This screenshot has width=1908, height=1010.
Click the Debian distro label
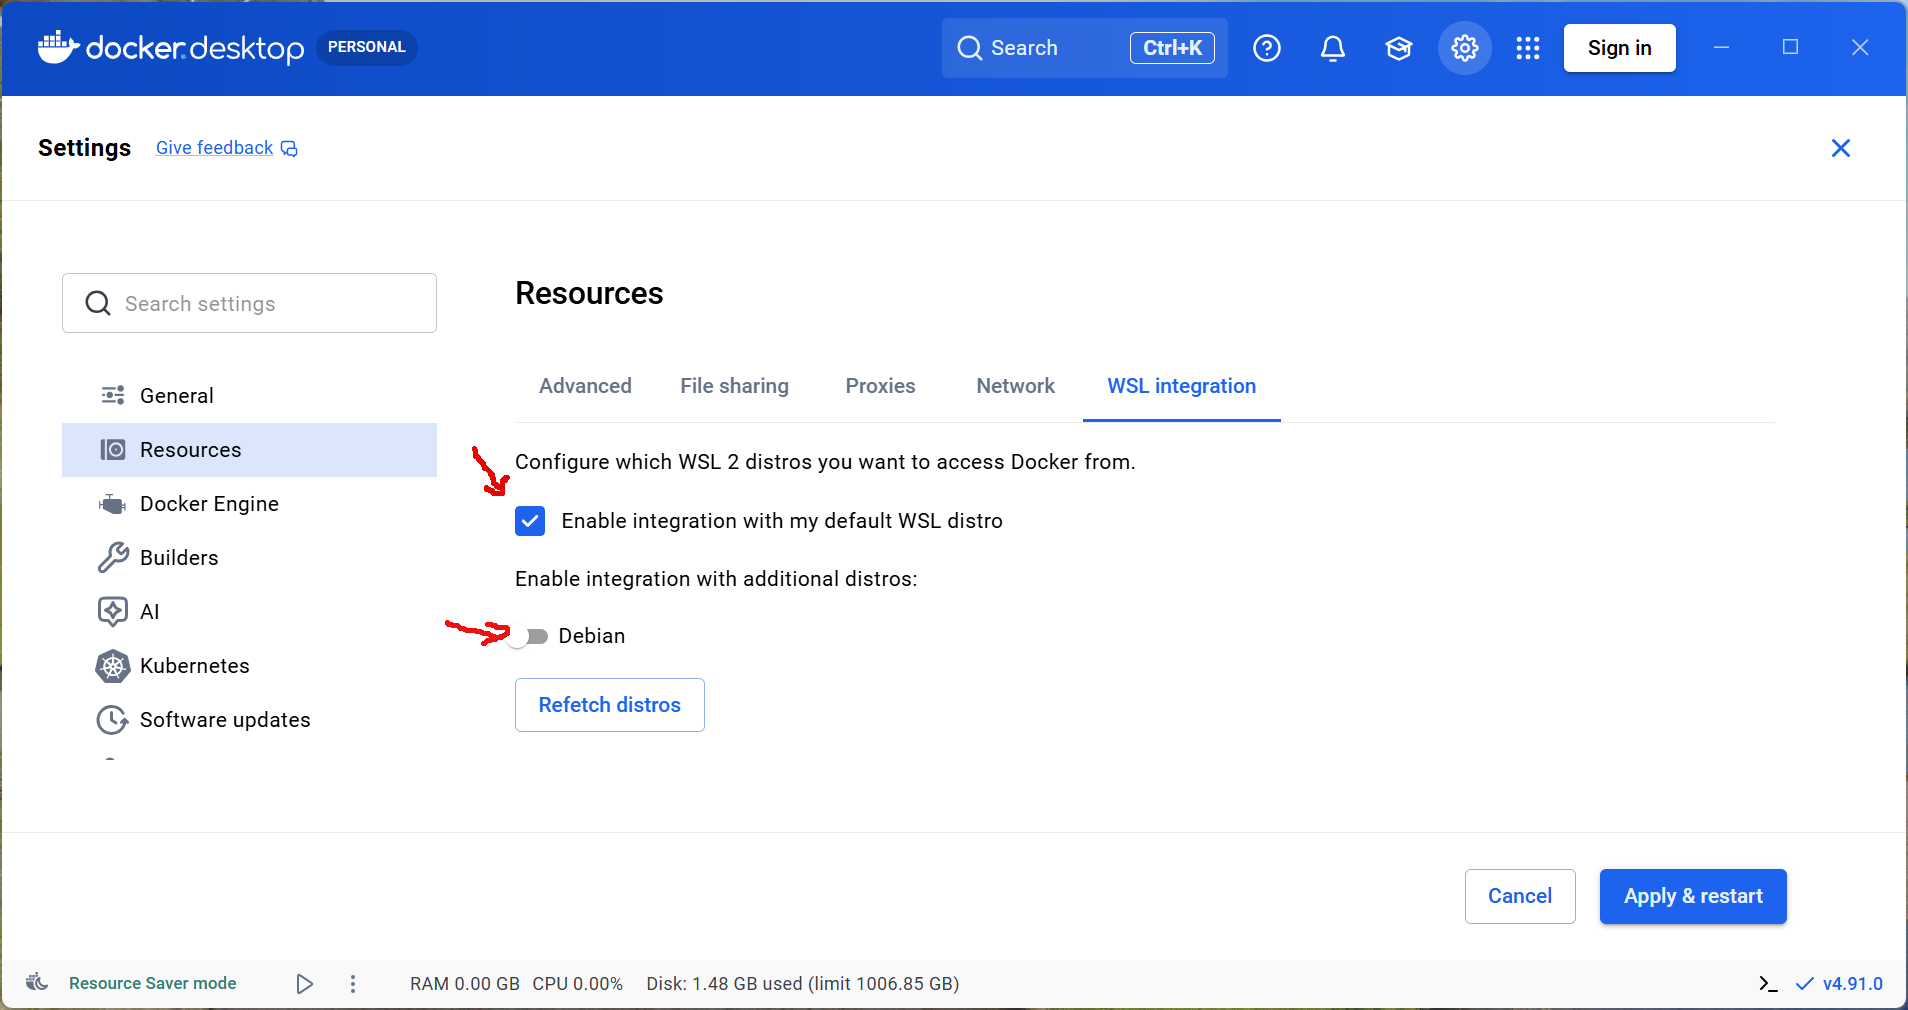(592, 636)
